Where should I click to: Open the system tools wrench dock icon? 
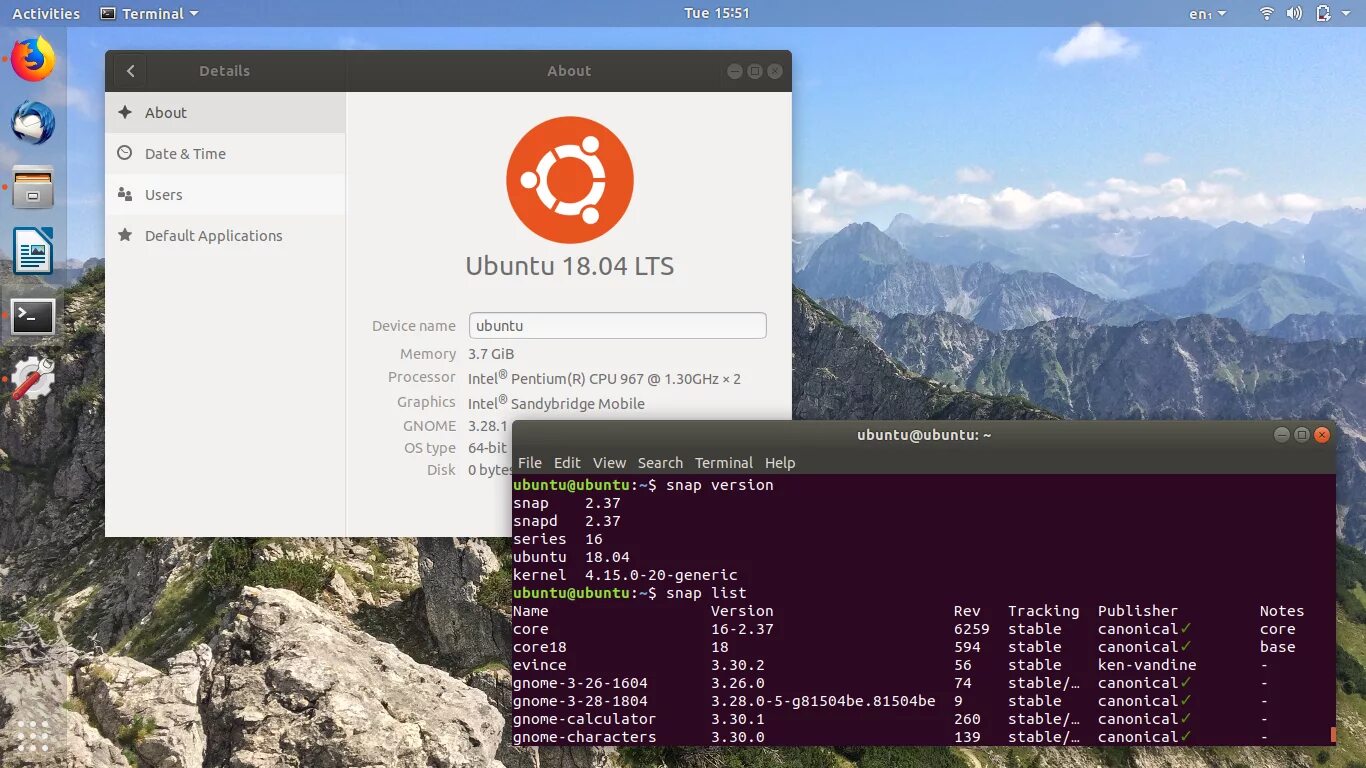(33, 379)
